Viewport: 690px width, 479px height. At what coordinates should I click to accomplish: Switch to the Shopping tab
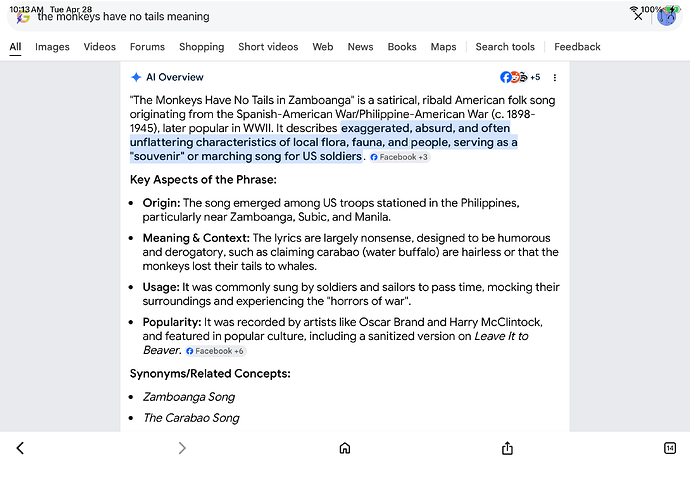[x=202, y=47]
